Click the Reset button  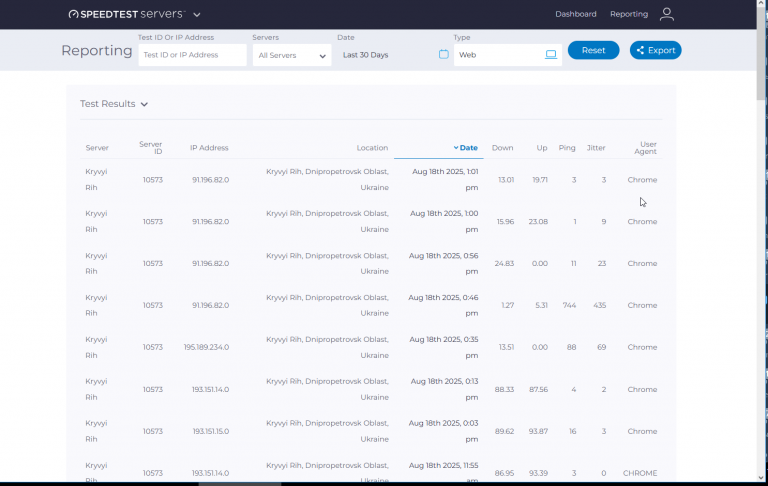point(593,50)
